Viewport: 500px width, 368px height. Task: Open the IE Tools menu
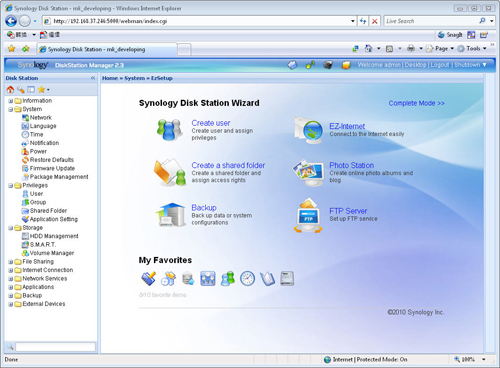pos(472,49)
